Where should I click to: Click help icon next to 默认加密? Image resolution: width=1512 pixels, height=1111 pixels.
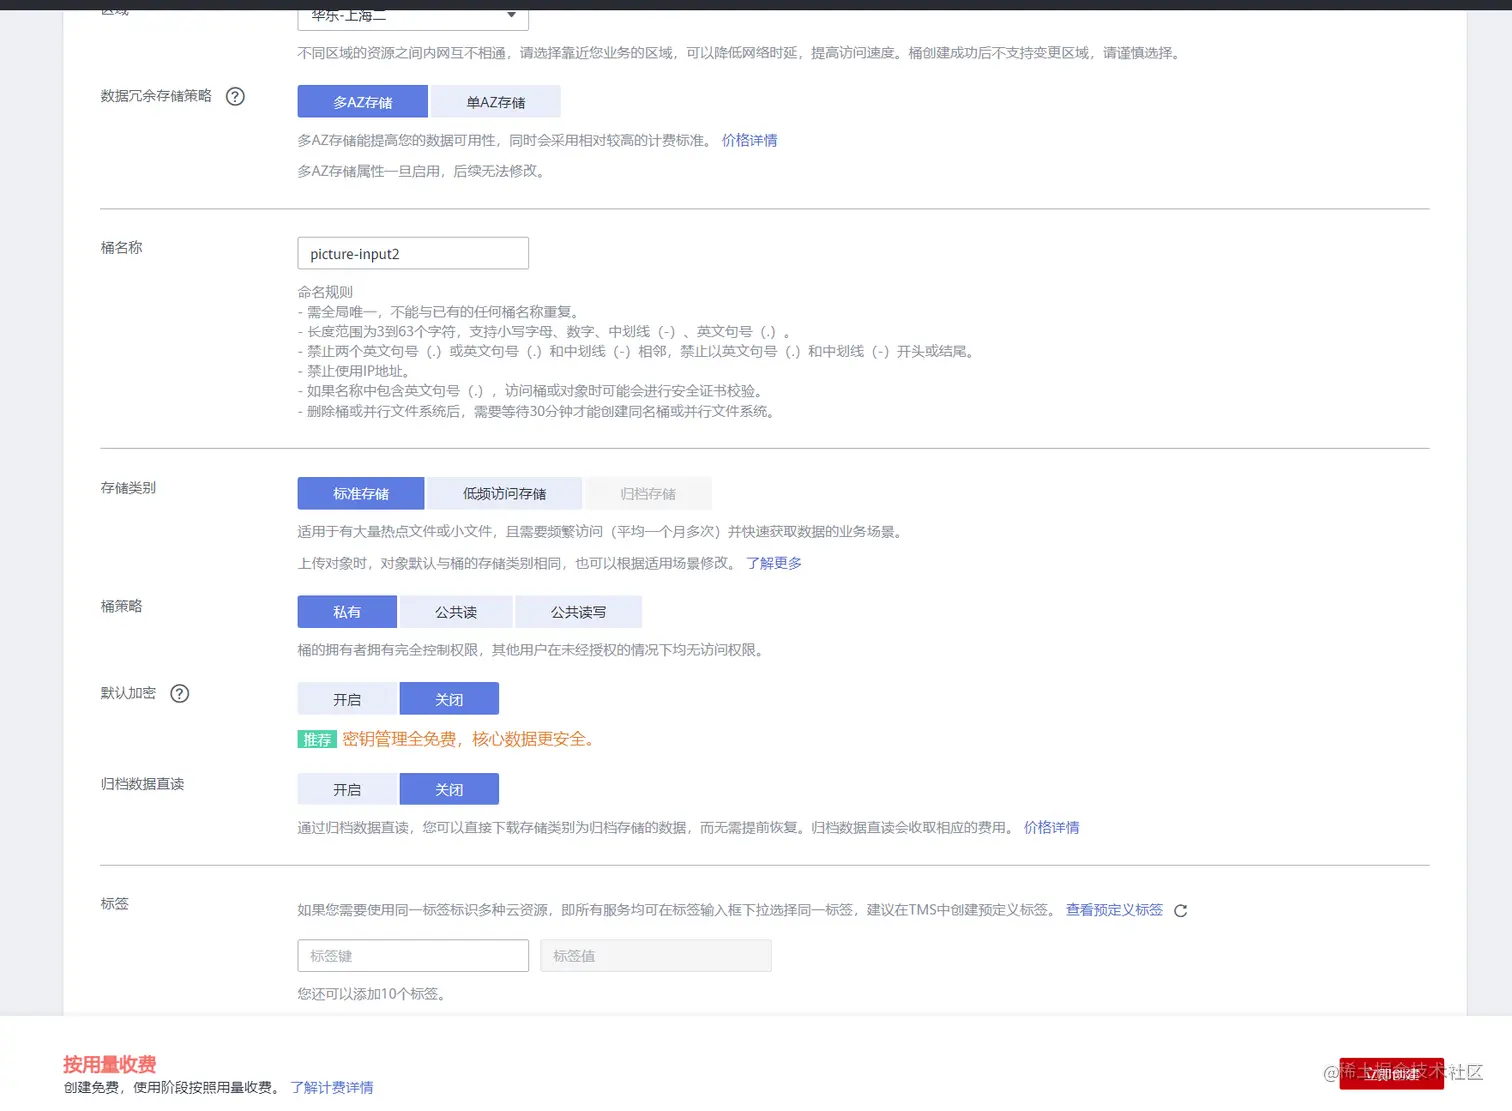coord(180,693)
